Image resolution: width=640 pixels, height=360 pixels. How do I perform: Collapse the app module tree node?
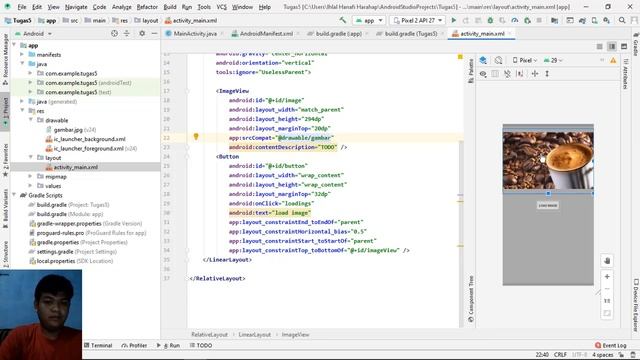coord(14,45)
